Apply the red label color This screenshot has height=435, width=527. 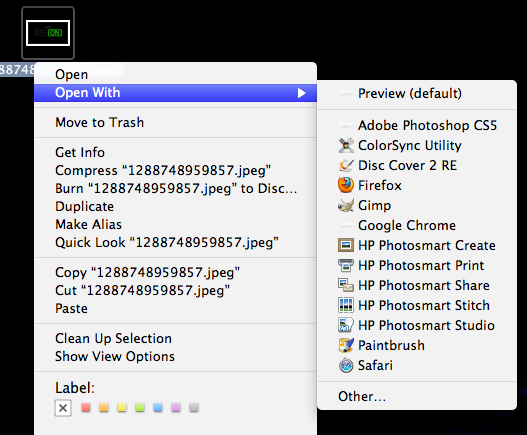(86, 408)
